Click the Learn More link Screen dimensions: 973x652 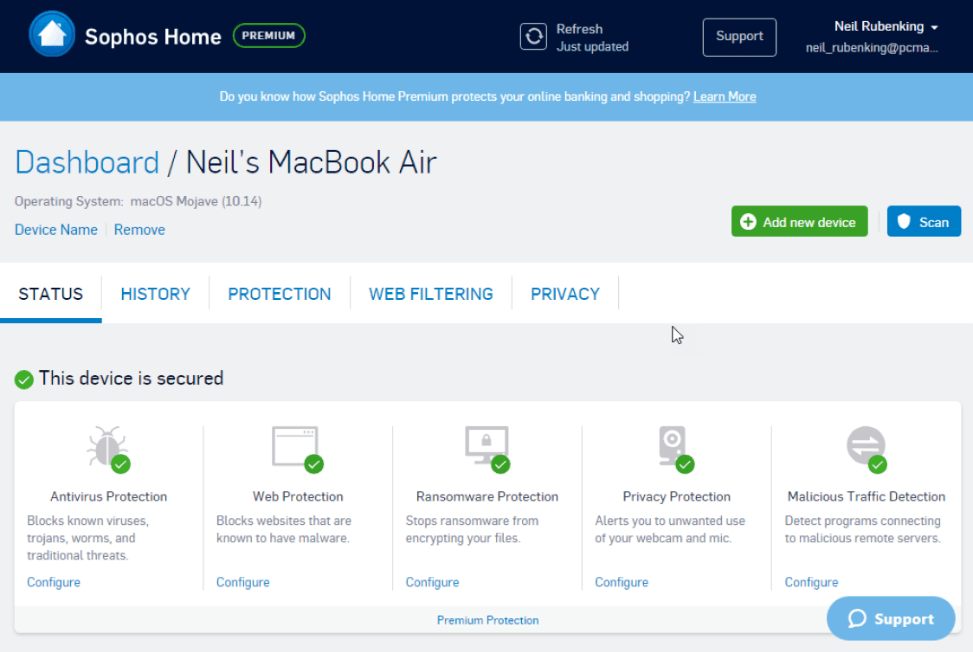point(724,96)
